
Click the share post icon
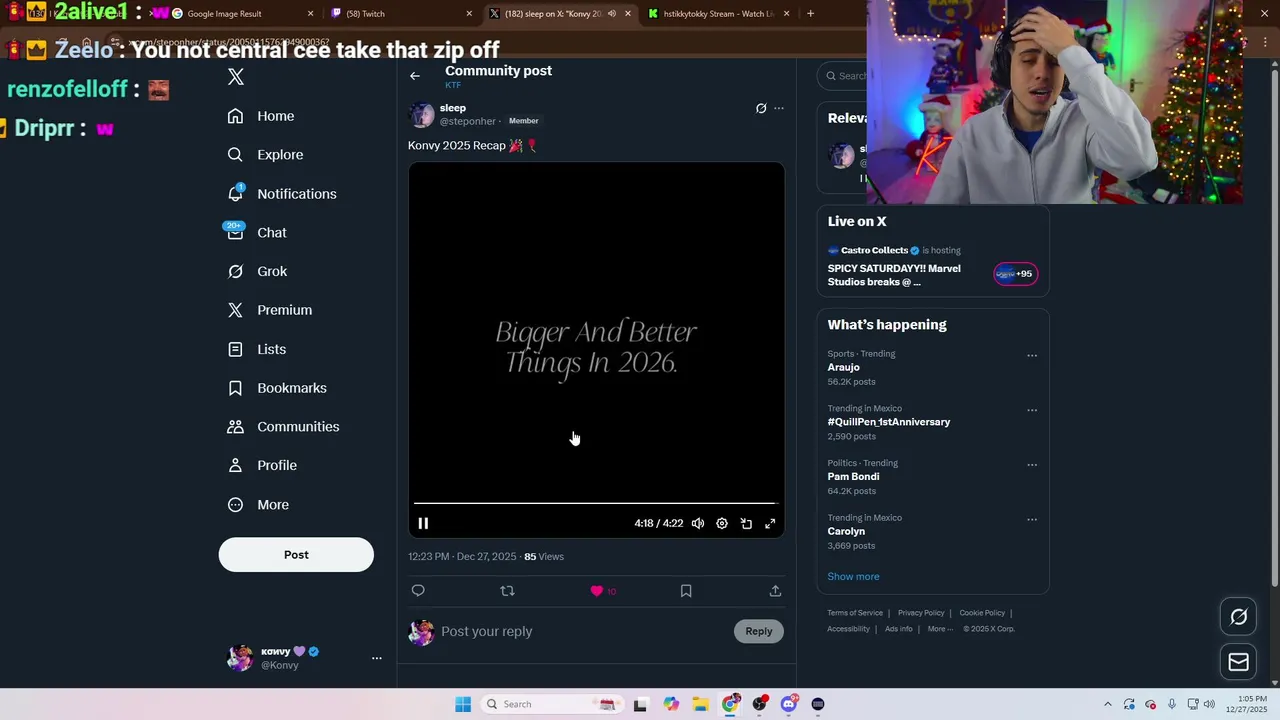coord(775,591)
